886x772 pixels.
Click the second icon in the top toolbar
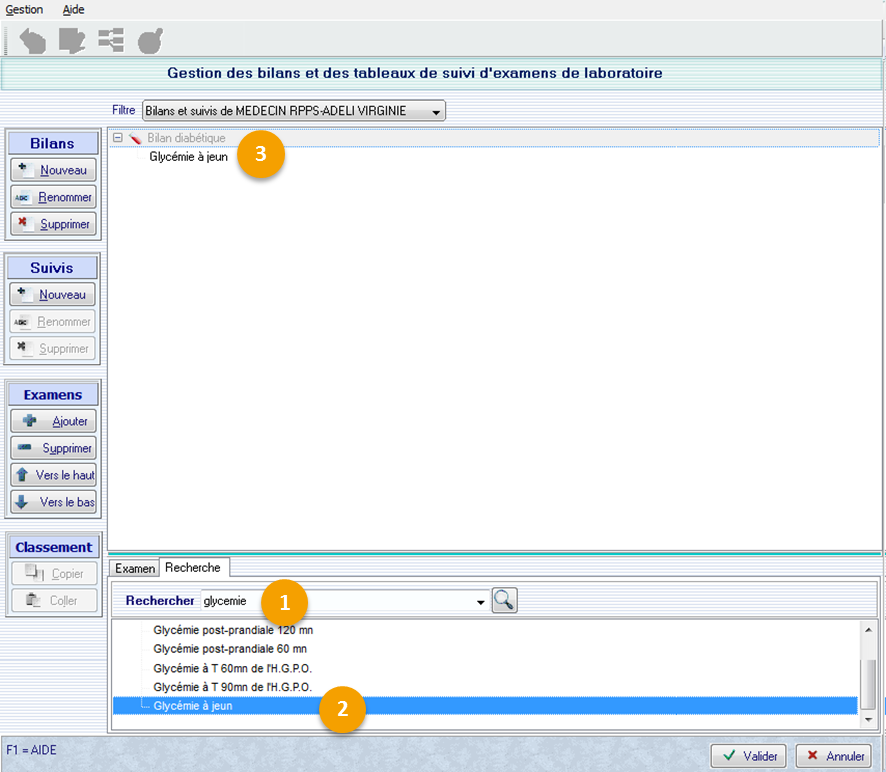tap(72, 41)
